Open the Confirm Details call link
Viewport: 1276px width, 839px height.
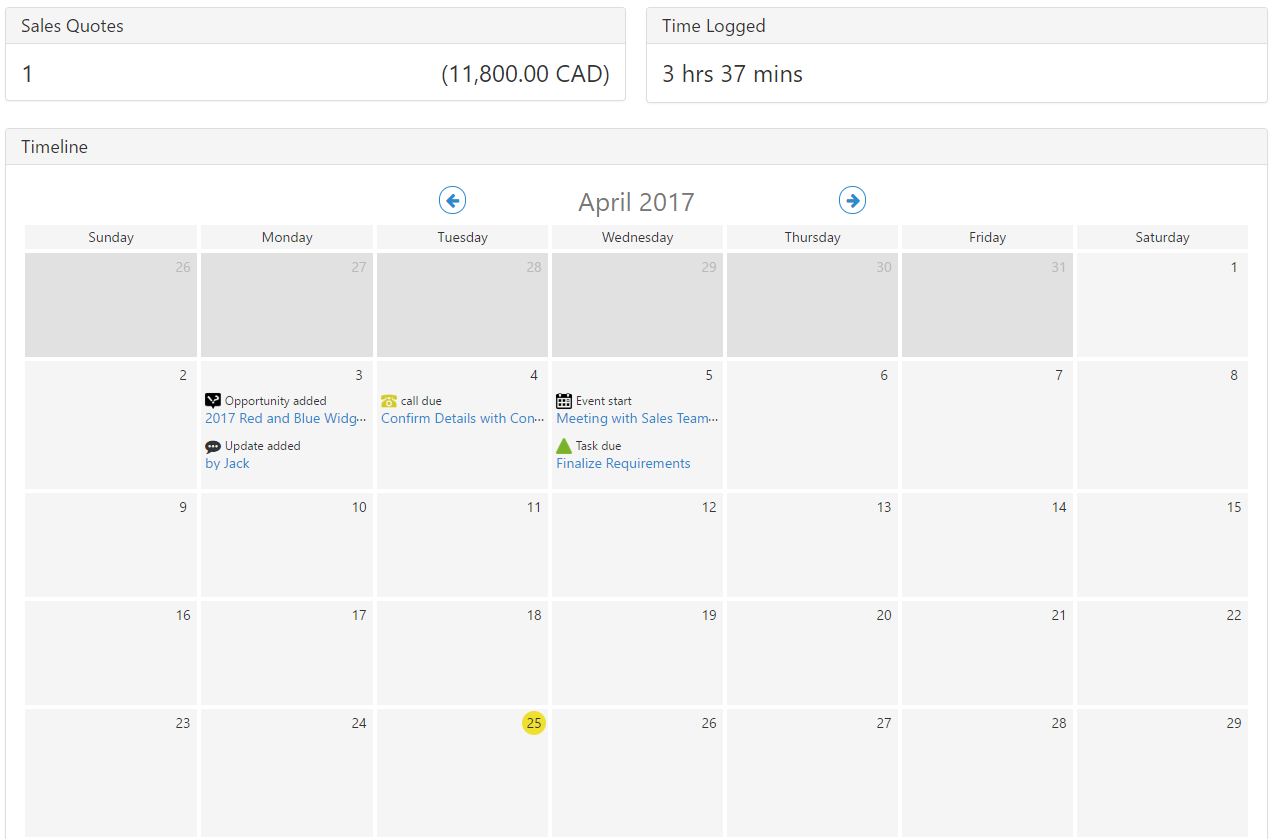tap(461, 419)
